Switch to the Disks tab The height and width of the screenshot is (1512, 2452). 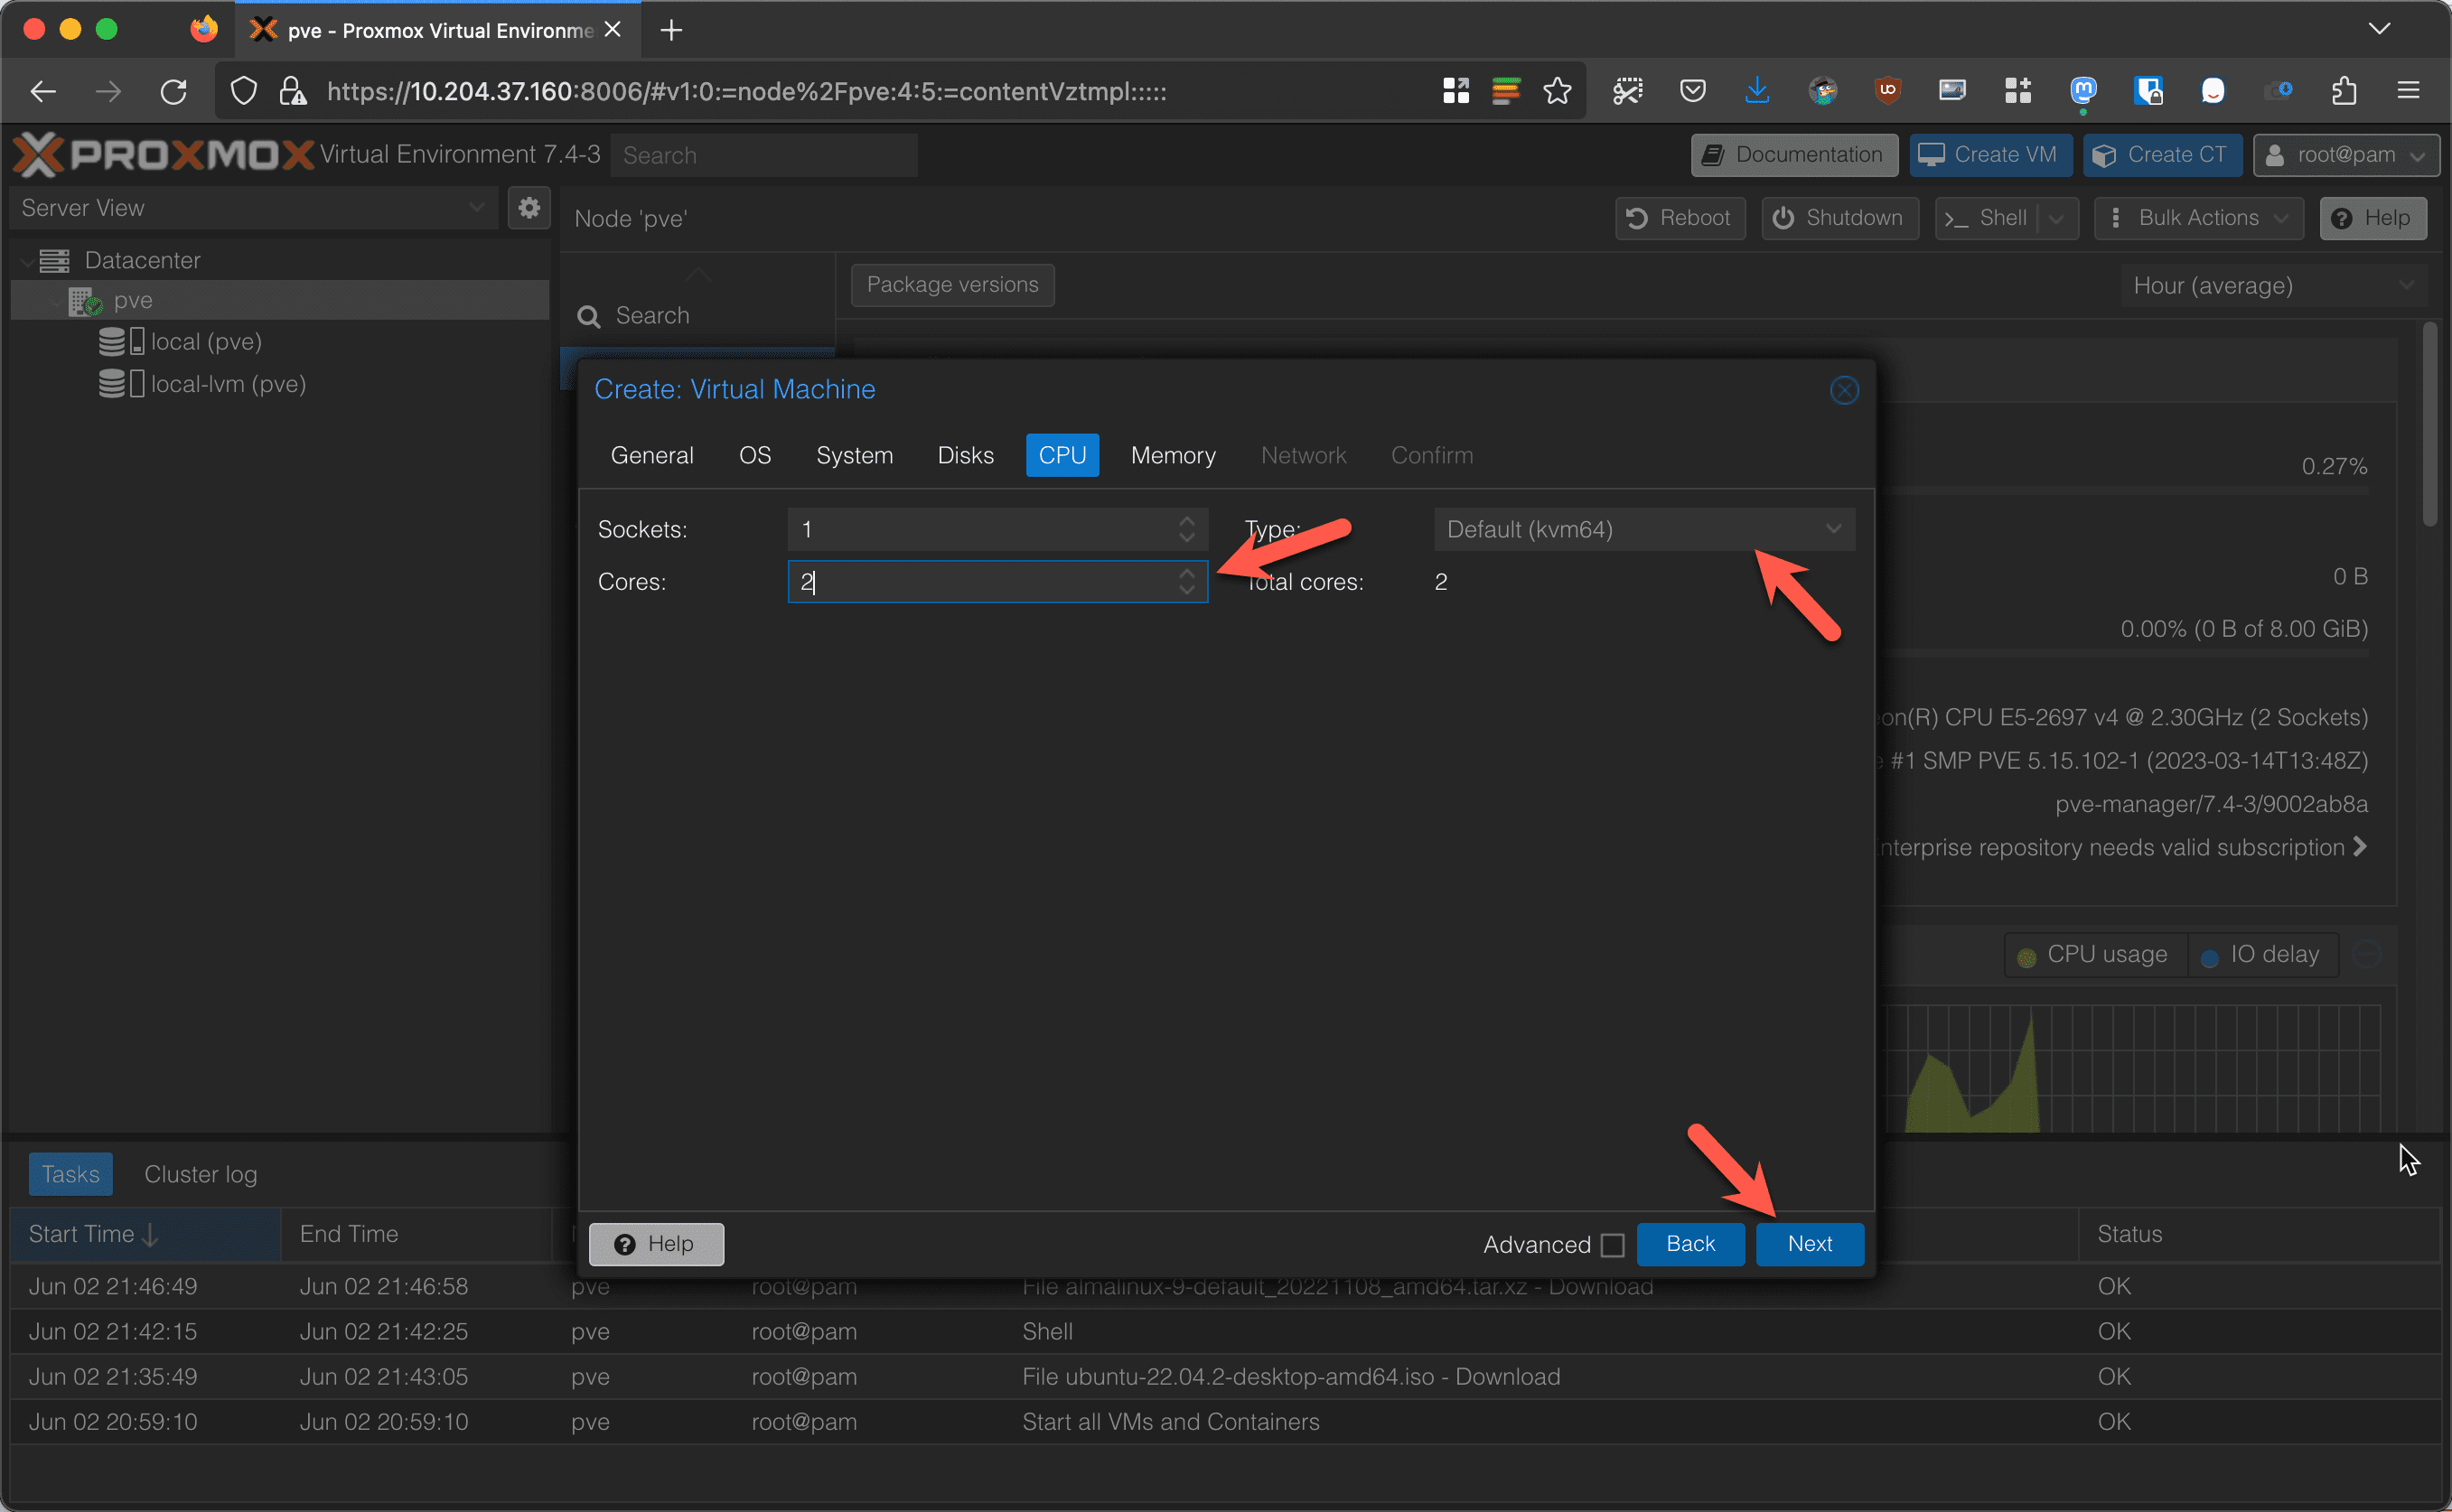coord(965,455)
